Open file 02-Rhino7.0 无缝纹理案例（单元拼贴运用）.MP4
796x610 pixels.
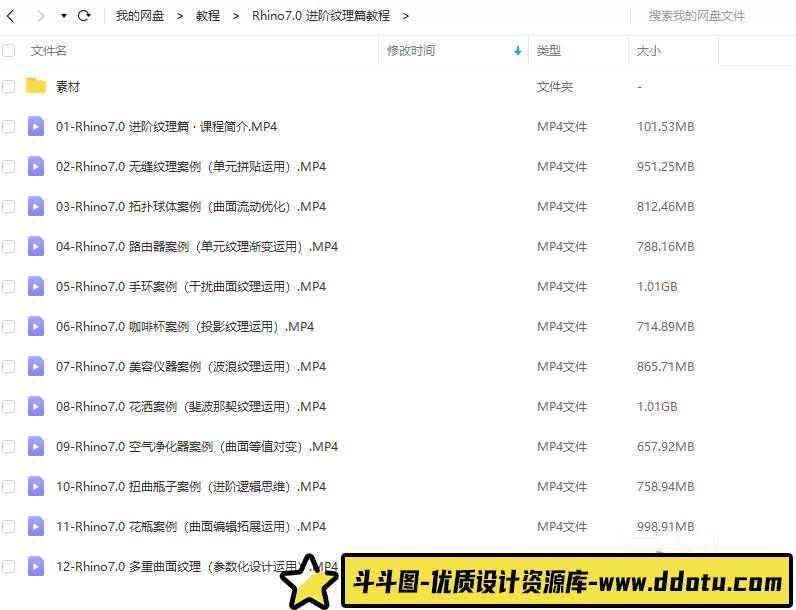[x=191, y=166]
